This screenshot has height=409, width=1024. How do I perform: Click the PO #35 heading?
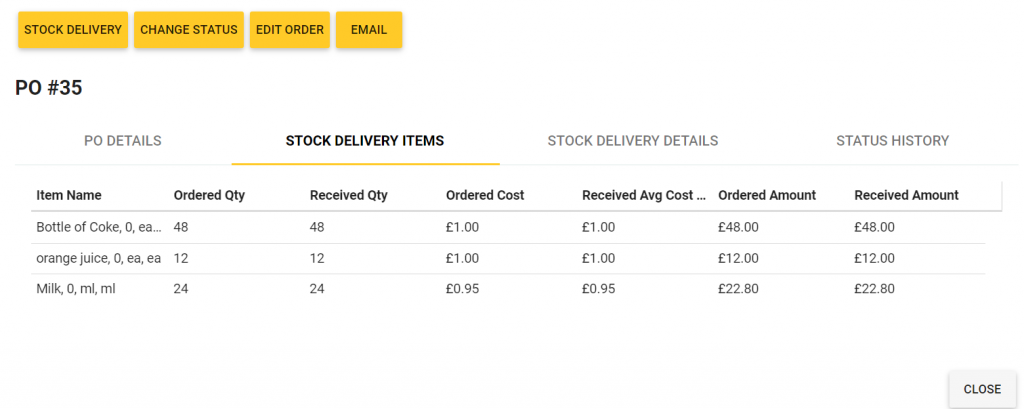49,88
